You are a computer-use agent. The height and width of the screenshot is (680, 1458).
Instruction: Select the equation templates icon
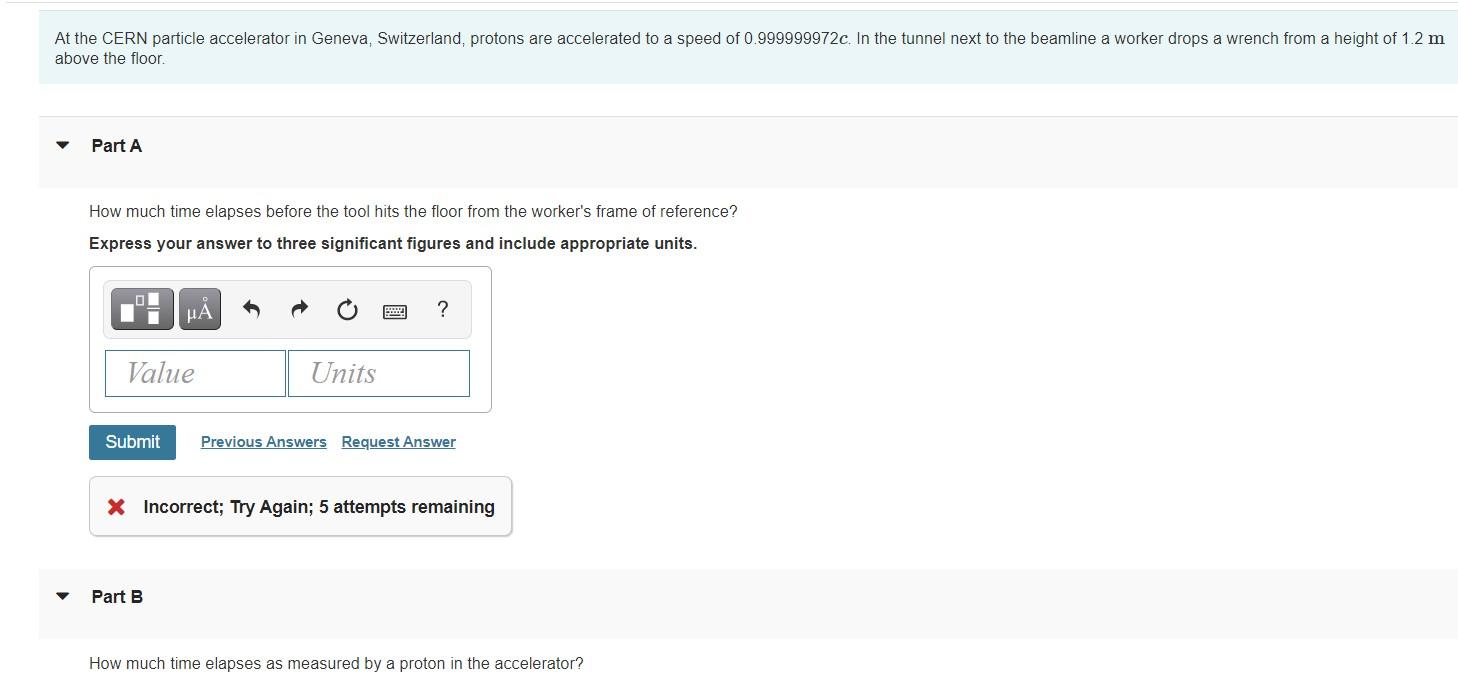click(x=141, y=309)
